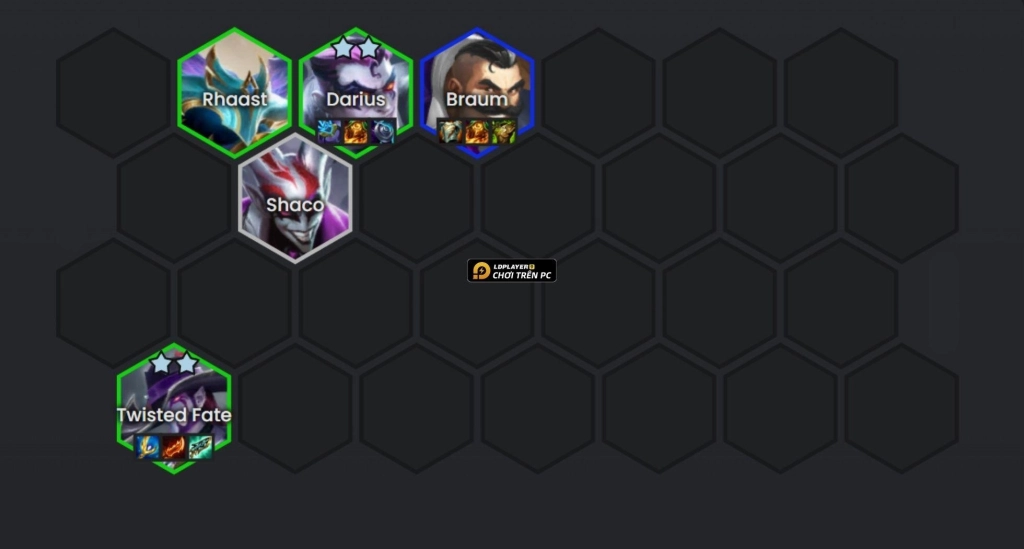Click the star rating above Darius

pyautogui.click(x=356, y=47)
